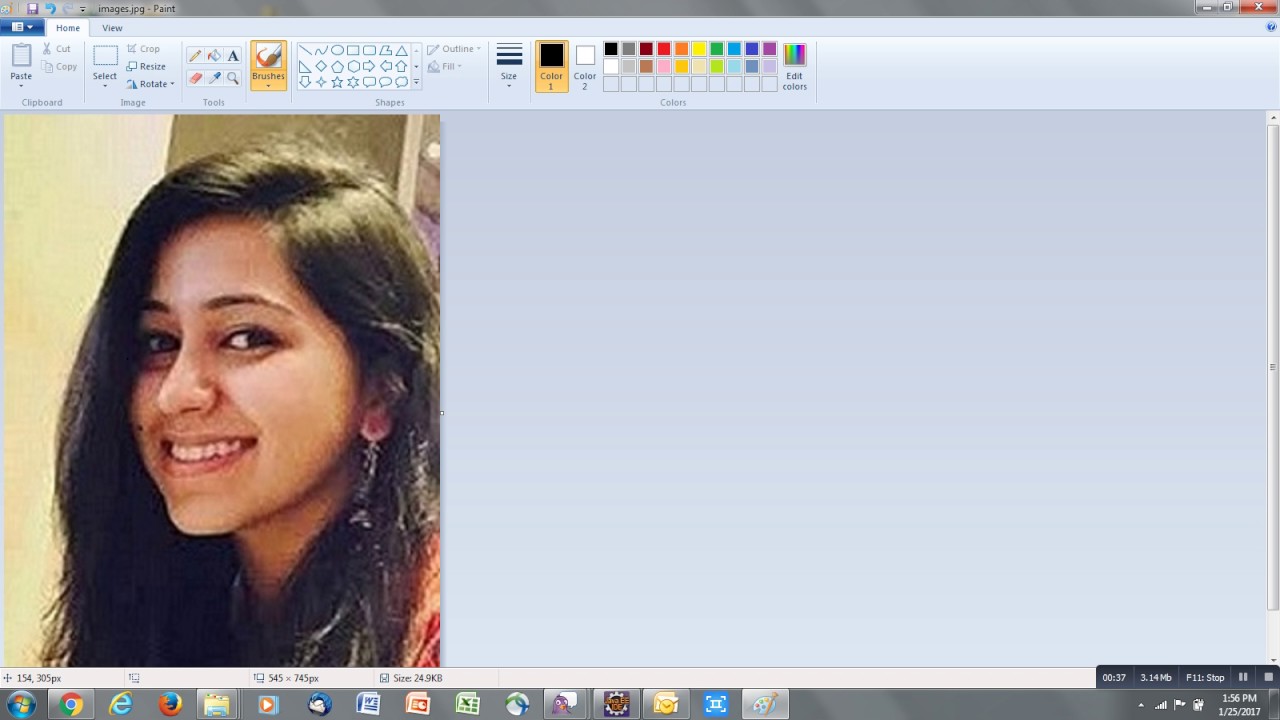The width and height of the screenshot is (1280, 720).
Task: Expand the Shapes gallery More arrow
Action: 416,83
